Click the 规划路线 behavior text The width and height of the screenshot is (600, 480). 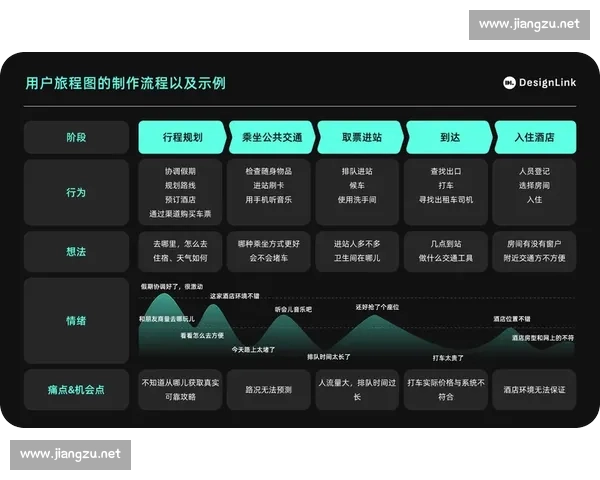tap(180, 185)
